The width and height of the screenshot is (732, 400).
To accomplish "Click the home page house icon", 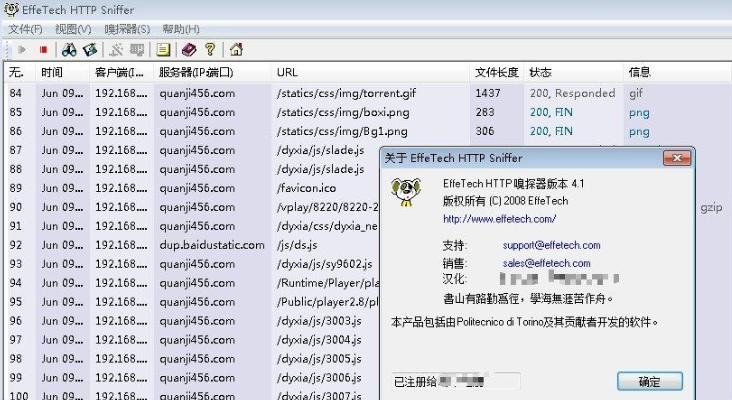I will point(236,49).
